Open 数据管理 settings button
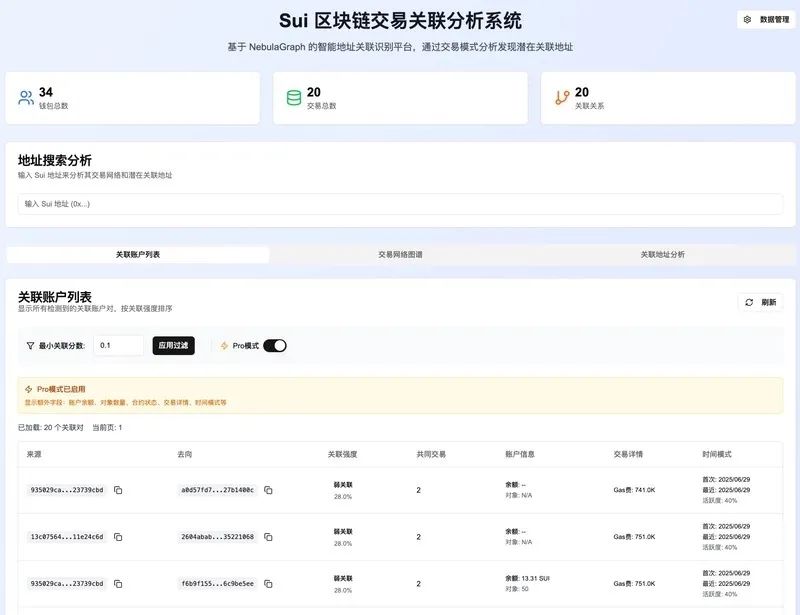This screenshot has width=800, height=615. tap(766, 19)
